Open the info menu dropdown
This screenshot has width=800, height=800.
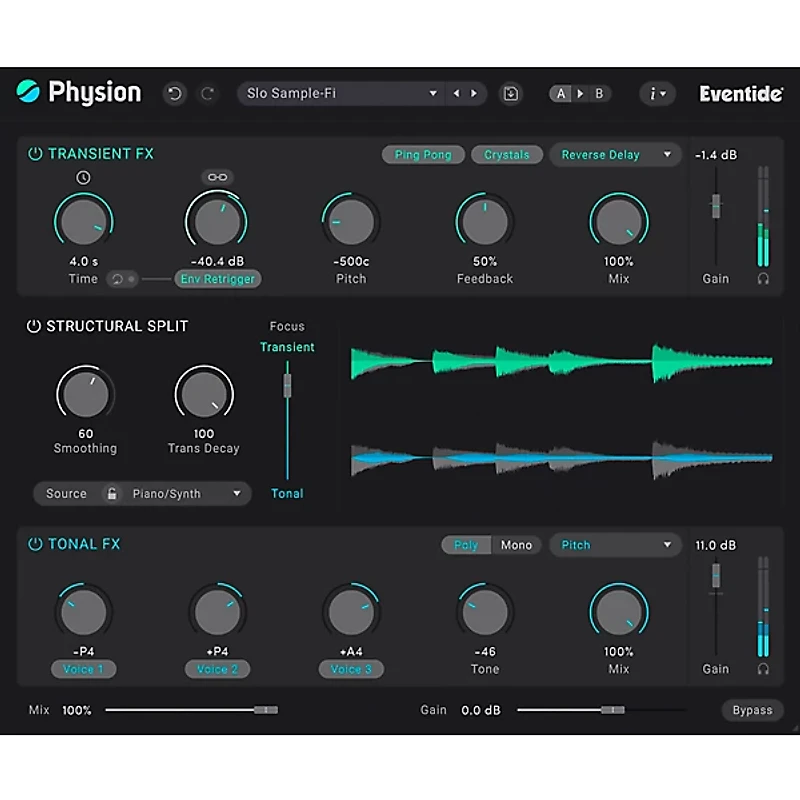[657, 94]
